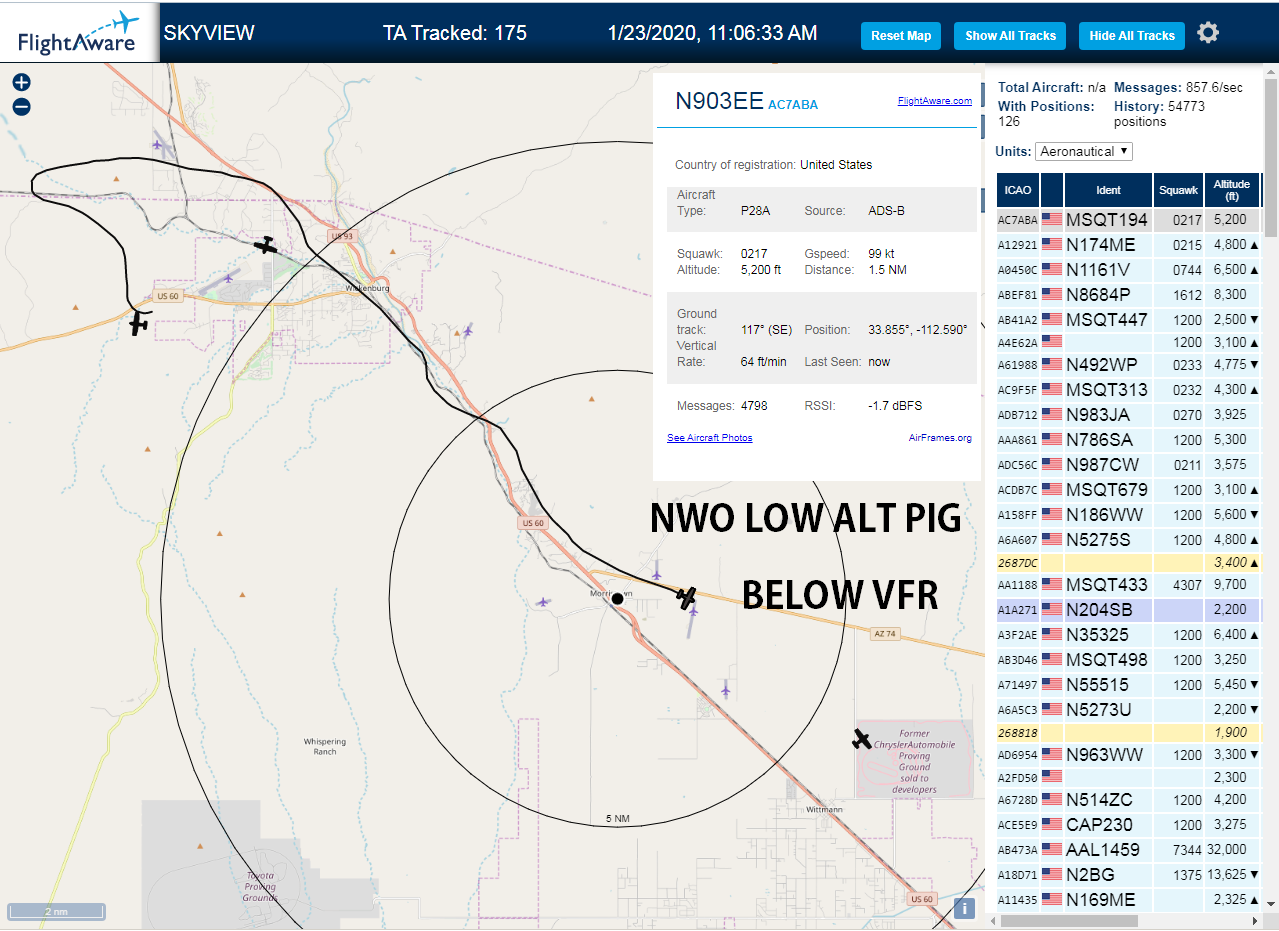Select the N169ME row

[x=1128, y=900]
